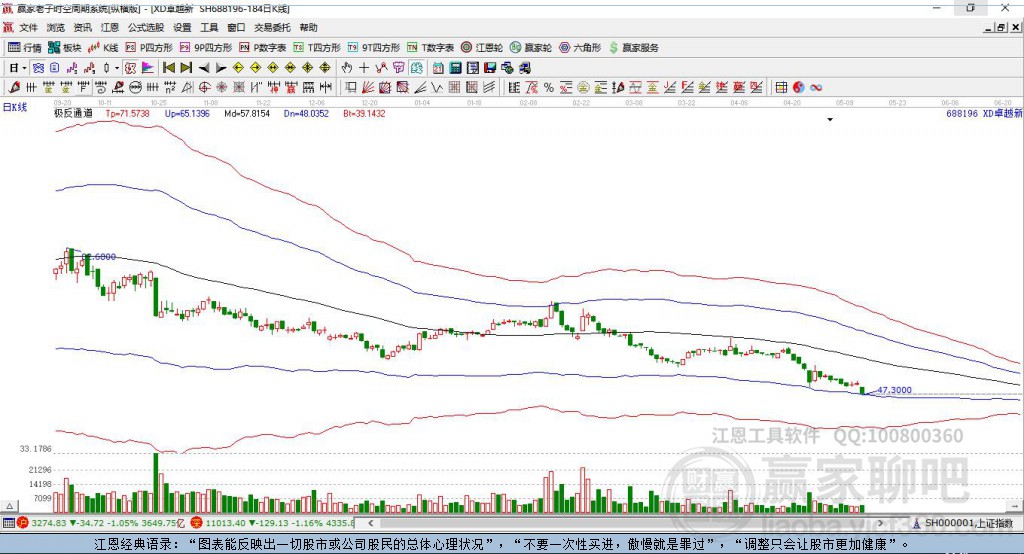Open the P数字表 number table
This screenshot has height=554, width=1024.
pos(263,48)
